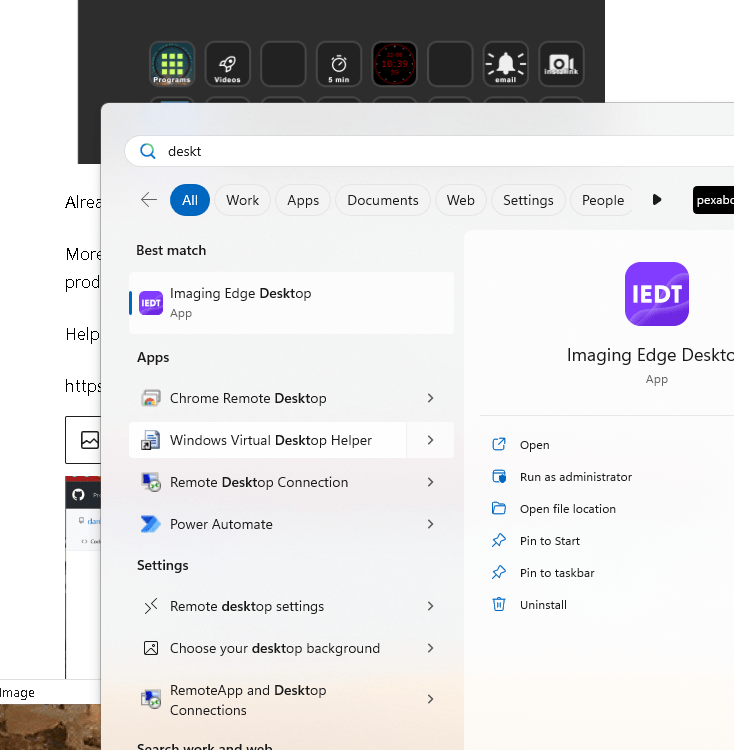Switch to the Settings filter tab
Screen dimensions: 734x750
pos(528,200)
